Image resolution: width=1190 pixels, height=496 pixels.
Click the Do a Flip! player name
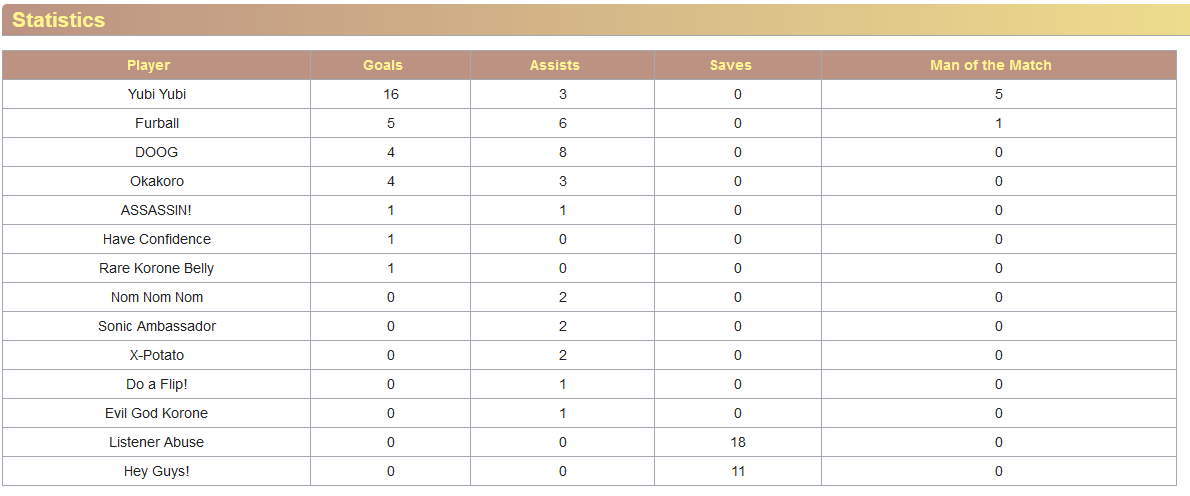pos(156,385)
